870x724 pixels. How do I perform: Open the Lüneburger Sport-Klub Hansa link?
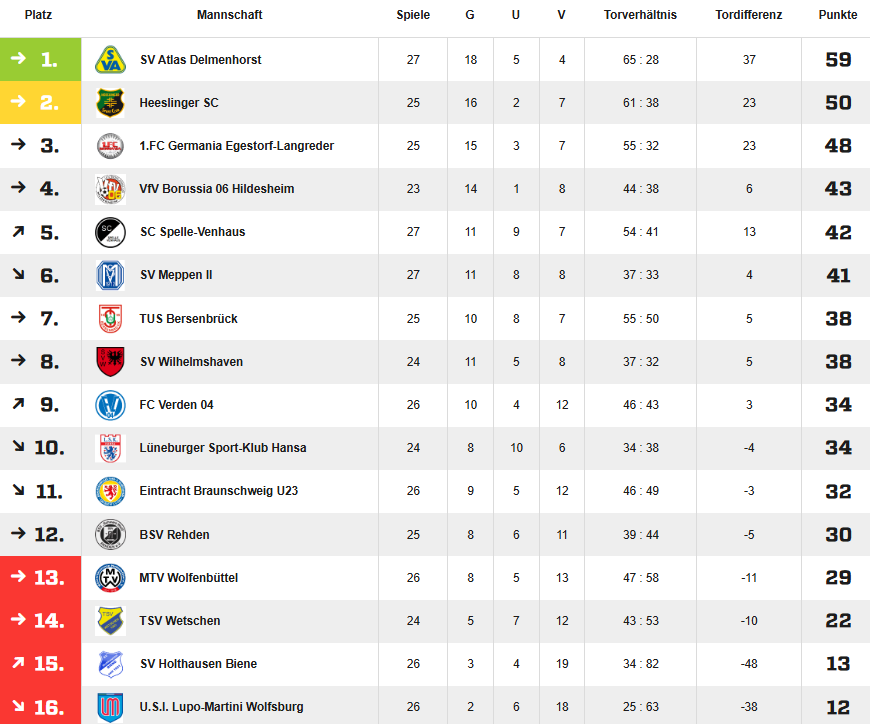pyautogui.click(x=223, y=448)
